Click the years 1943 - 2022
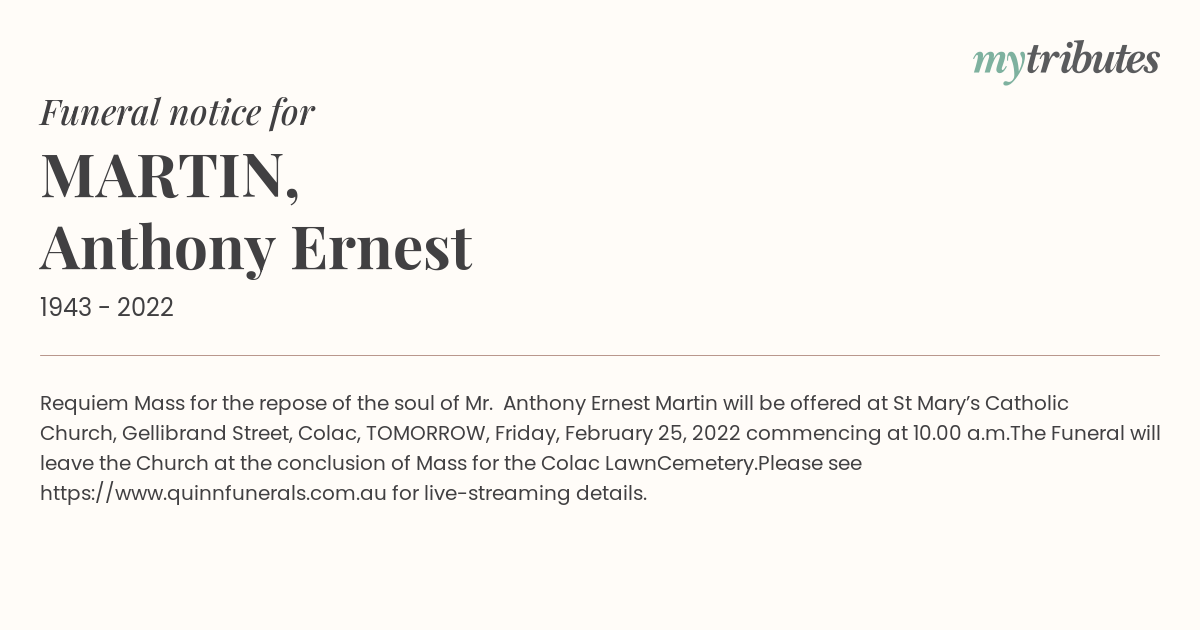This screenshot has height=630, width=1200. click(107, 308)
